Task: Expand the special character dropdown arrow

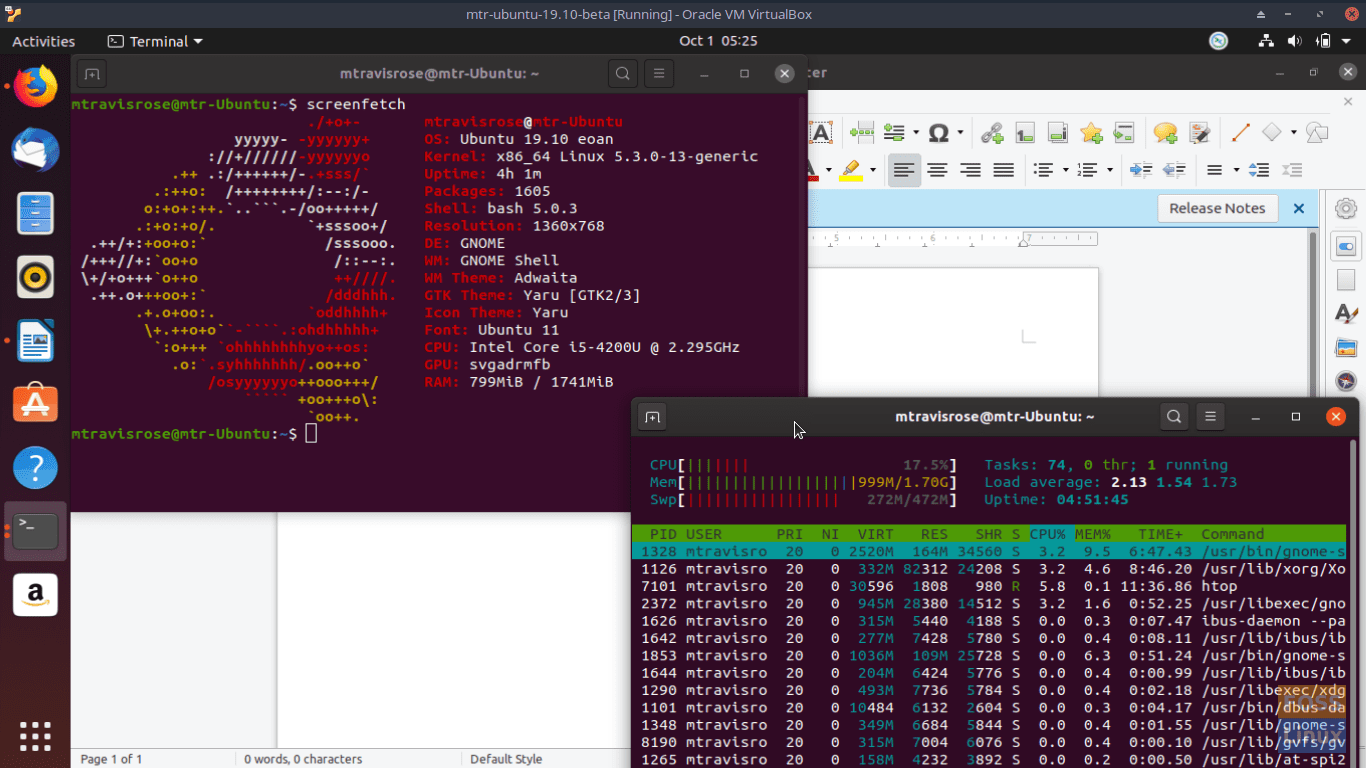Action: pyautogui.click(x=960, y=132)
